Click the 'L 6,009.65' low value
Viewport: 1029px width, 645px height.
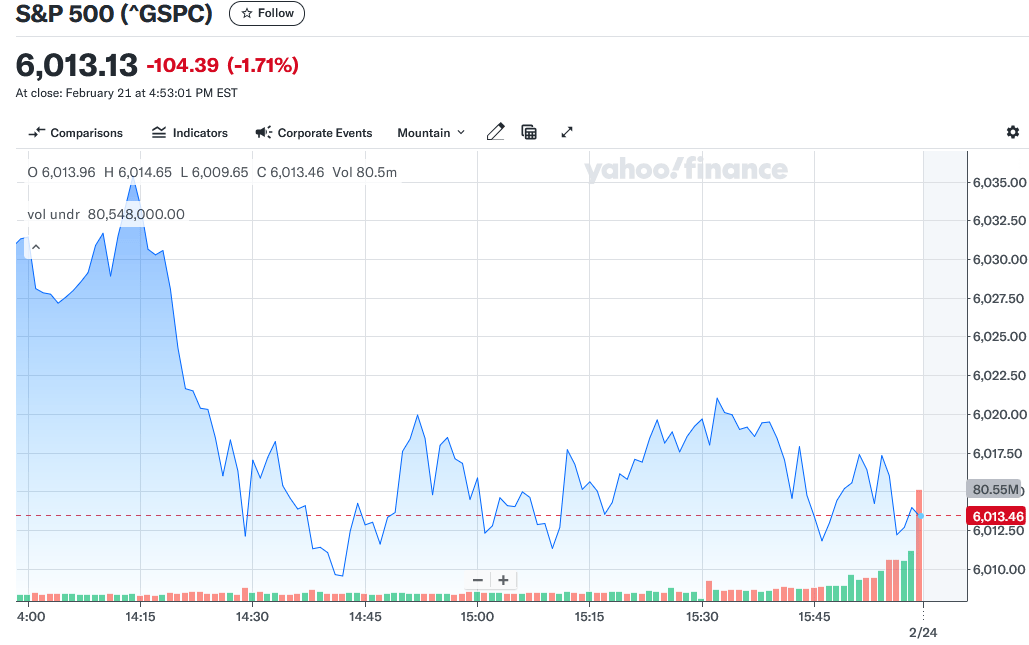[215, 173]
